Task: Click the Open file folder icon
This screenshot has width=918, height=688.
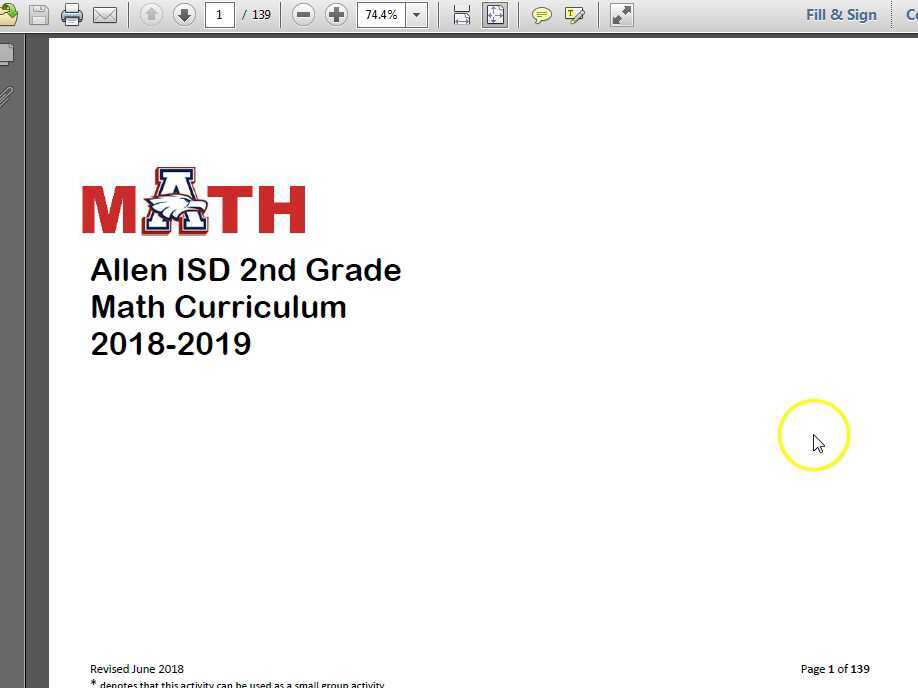Action: 7,15
